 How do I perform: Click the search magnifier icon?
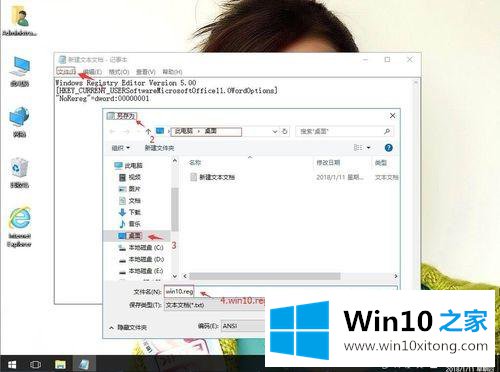387,131
